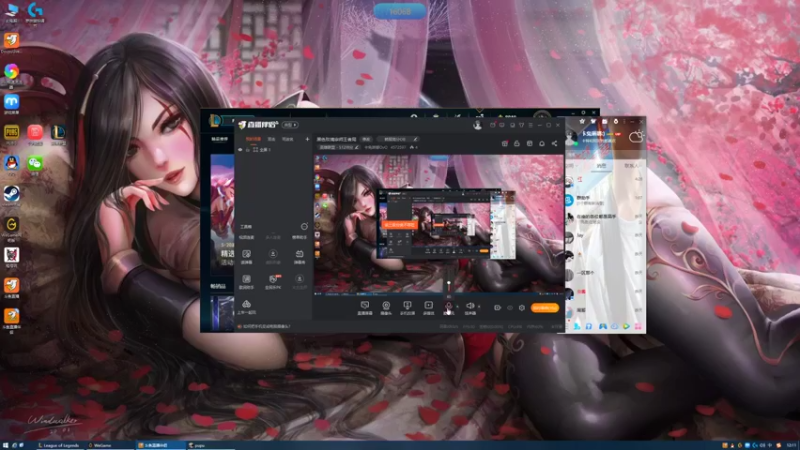Switch to League of Legends taskbar item
The width and height of the screenshot is (800, 450).
point(59,445)
